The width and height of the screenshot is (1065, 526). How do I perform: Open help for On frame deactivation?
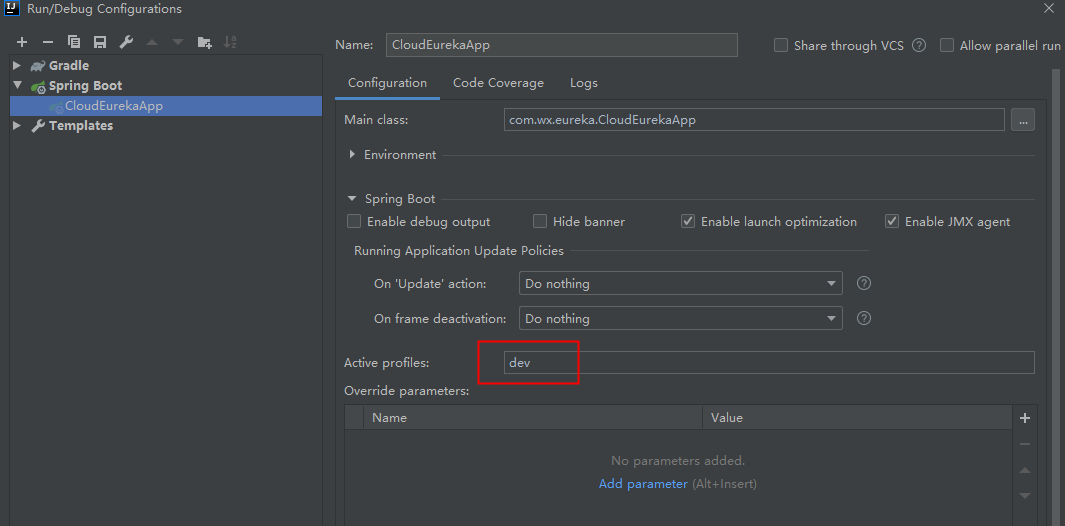[x=864, y=318]
